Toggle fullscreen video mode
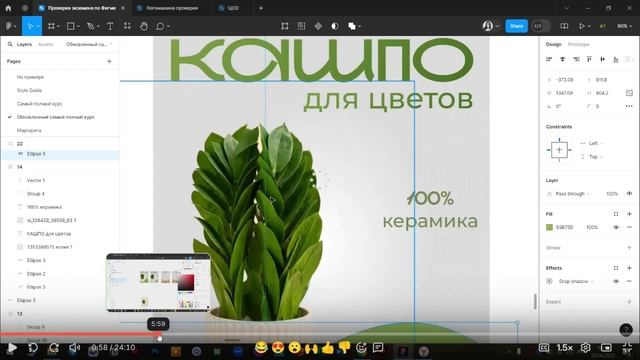The height and width of the screenshot is (360, 640). 627,347
